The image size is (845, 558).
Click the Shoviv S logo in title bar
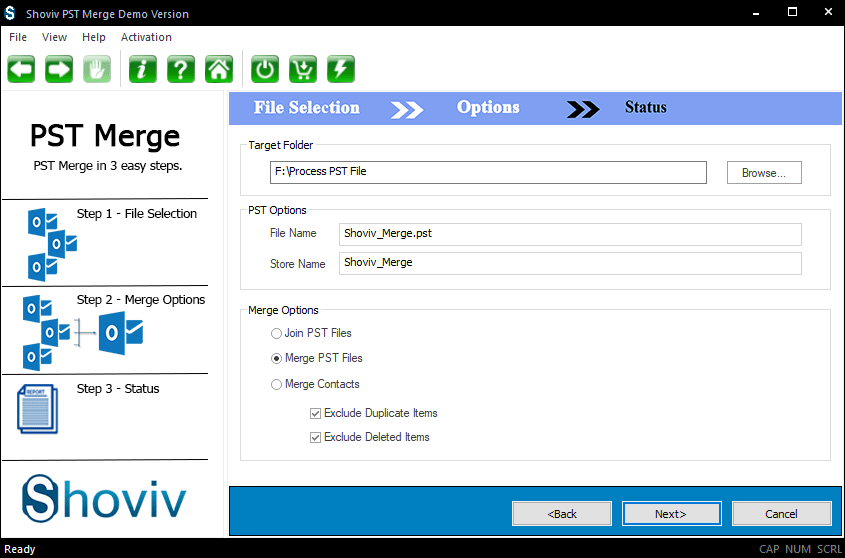coord(10,13)
